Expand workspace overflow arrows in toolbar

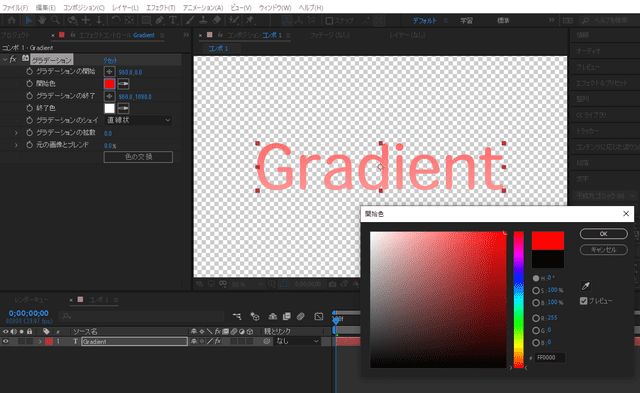[551, 20]
